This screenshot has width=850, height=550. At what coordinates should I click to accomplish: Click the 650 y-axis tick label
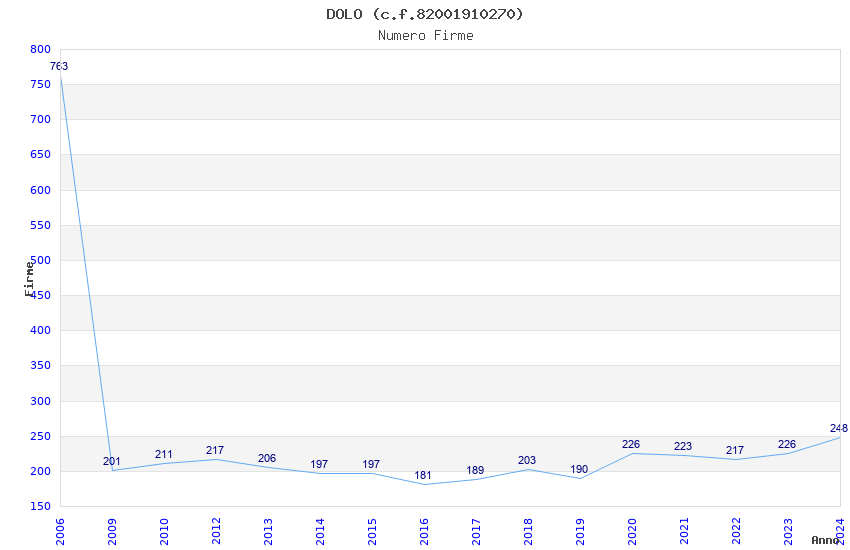41,154
